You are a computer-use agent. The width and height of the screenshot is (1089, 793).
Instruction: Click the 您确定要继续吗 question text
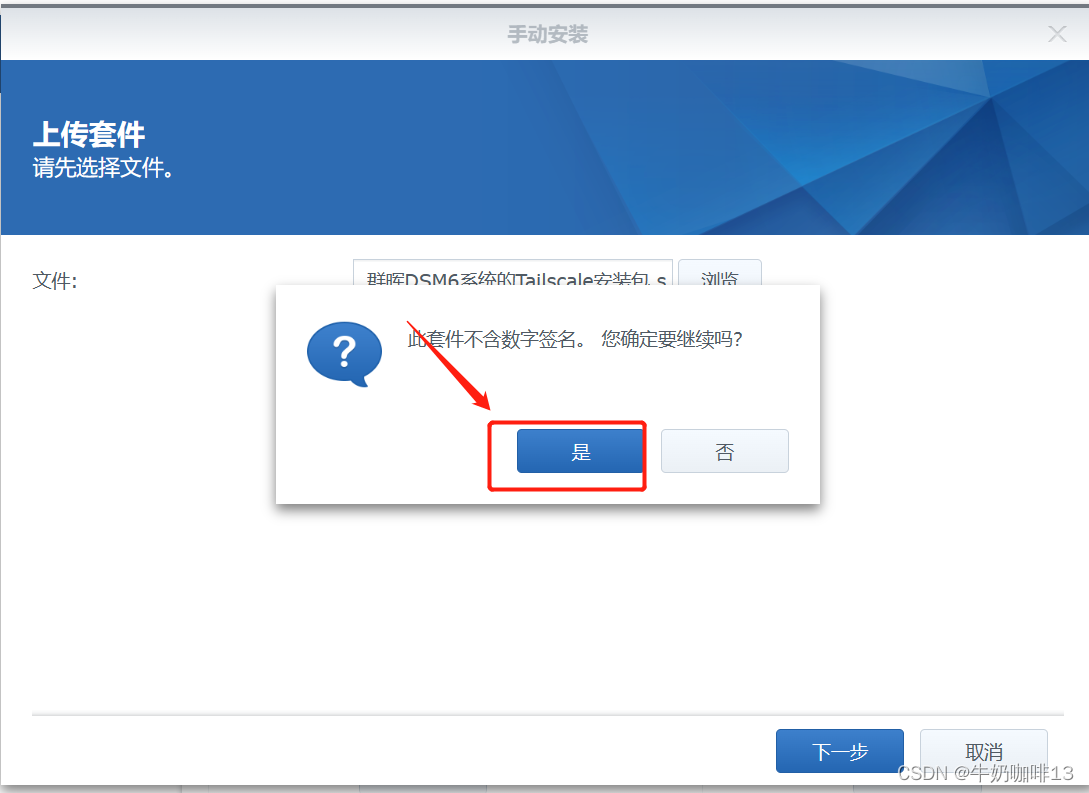(672, 339)
